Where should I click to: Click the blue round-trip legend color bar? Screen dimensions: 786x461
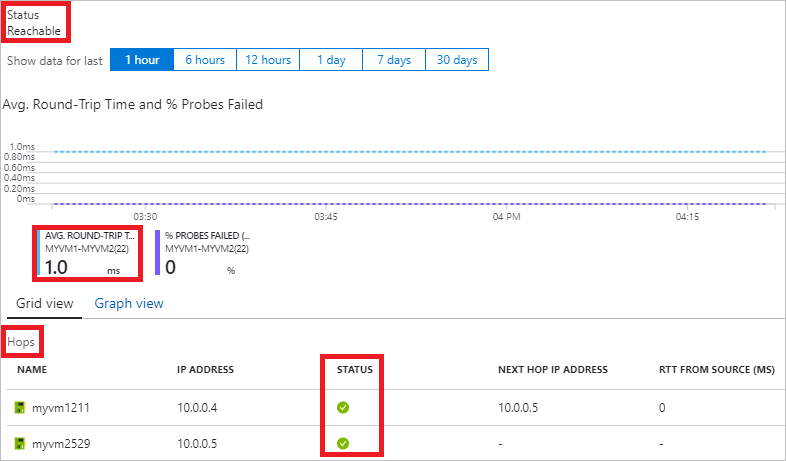(x=39, y=253)
